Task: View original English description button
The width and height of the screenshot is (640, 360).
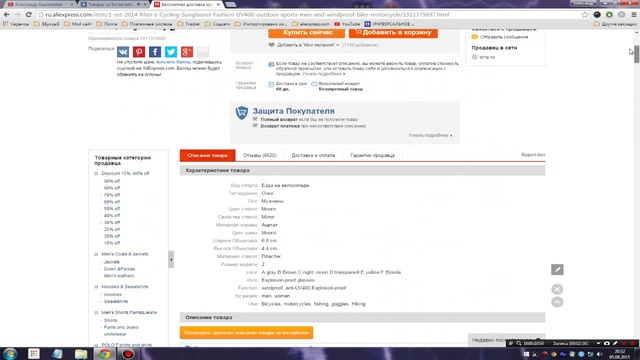Action: (x=246, y=333)
